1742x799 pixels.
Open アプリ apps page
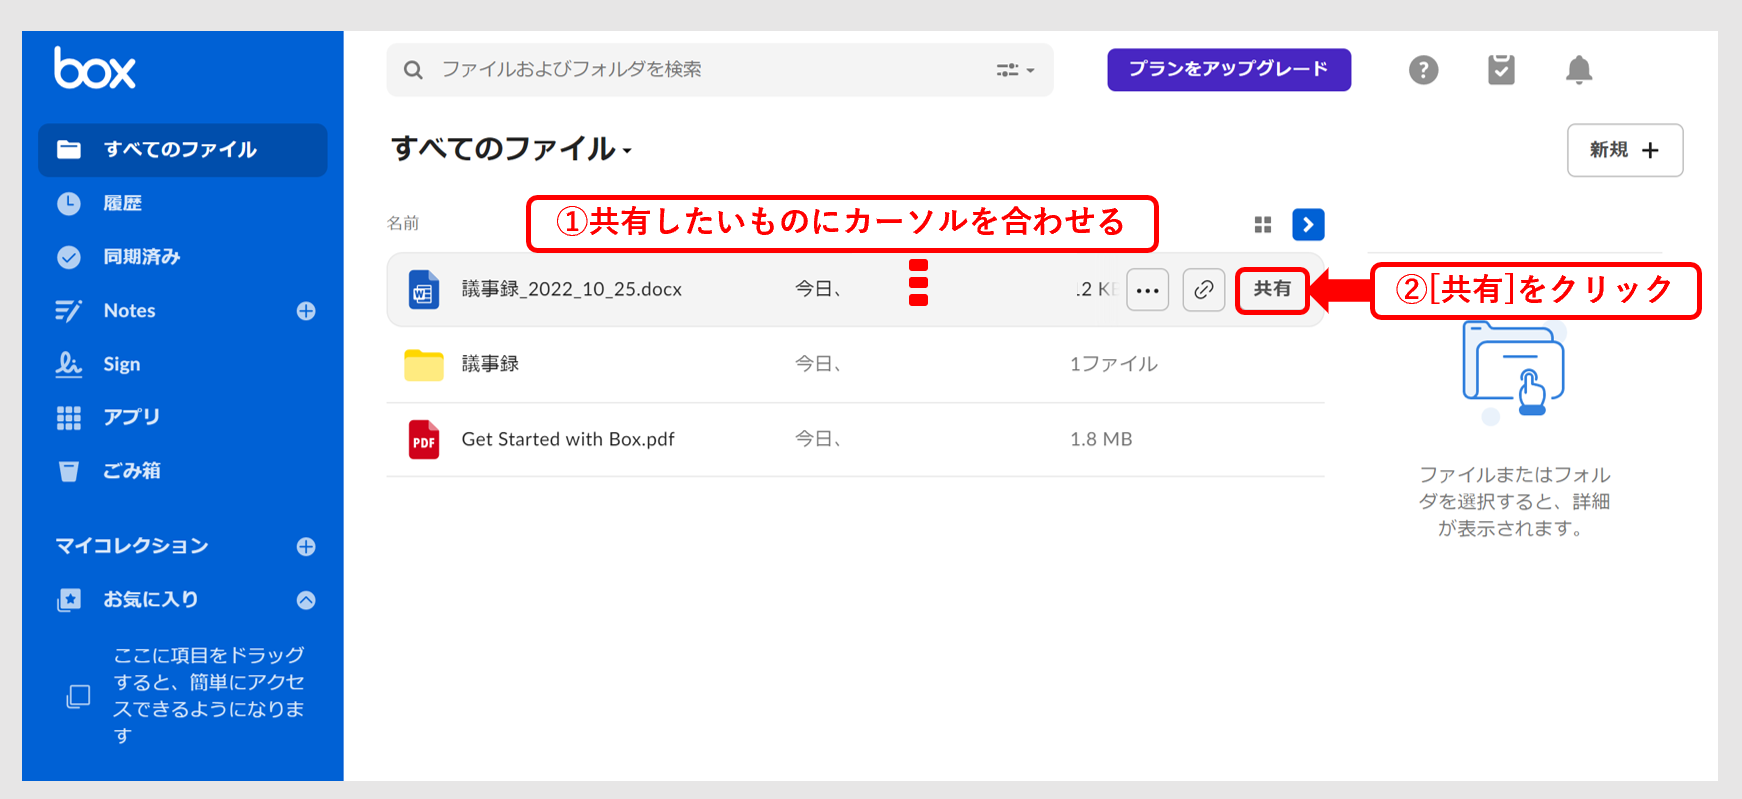(x=132, y=417)
